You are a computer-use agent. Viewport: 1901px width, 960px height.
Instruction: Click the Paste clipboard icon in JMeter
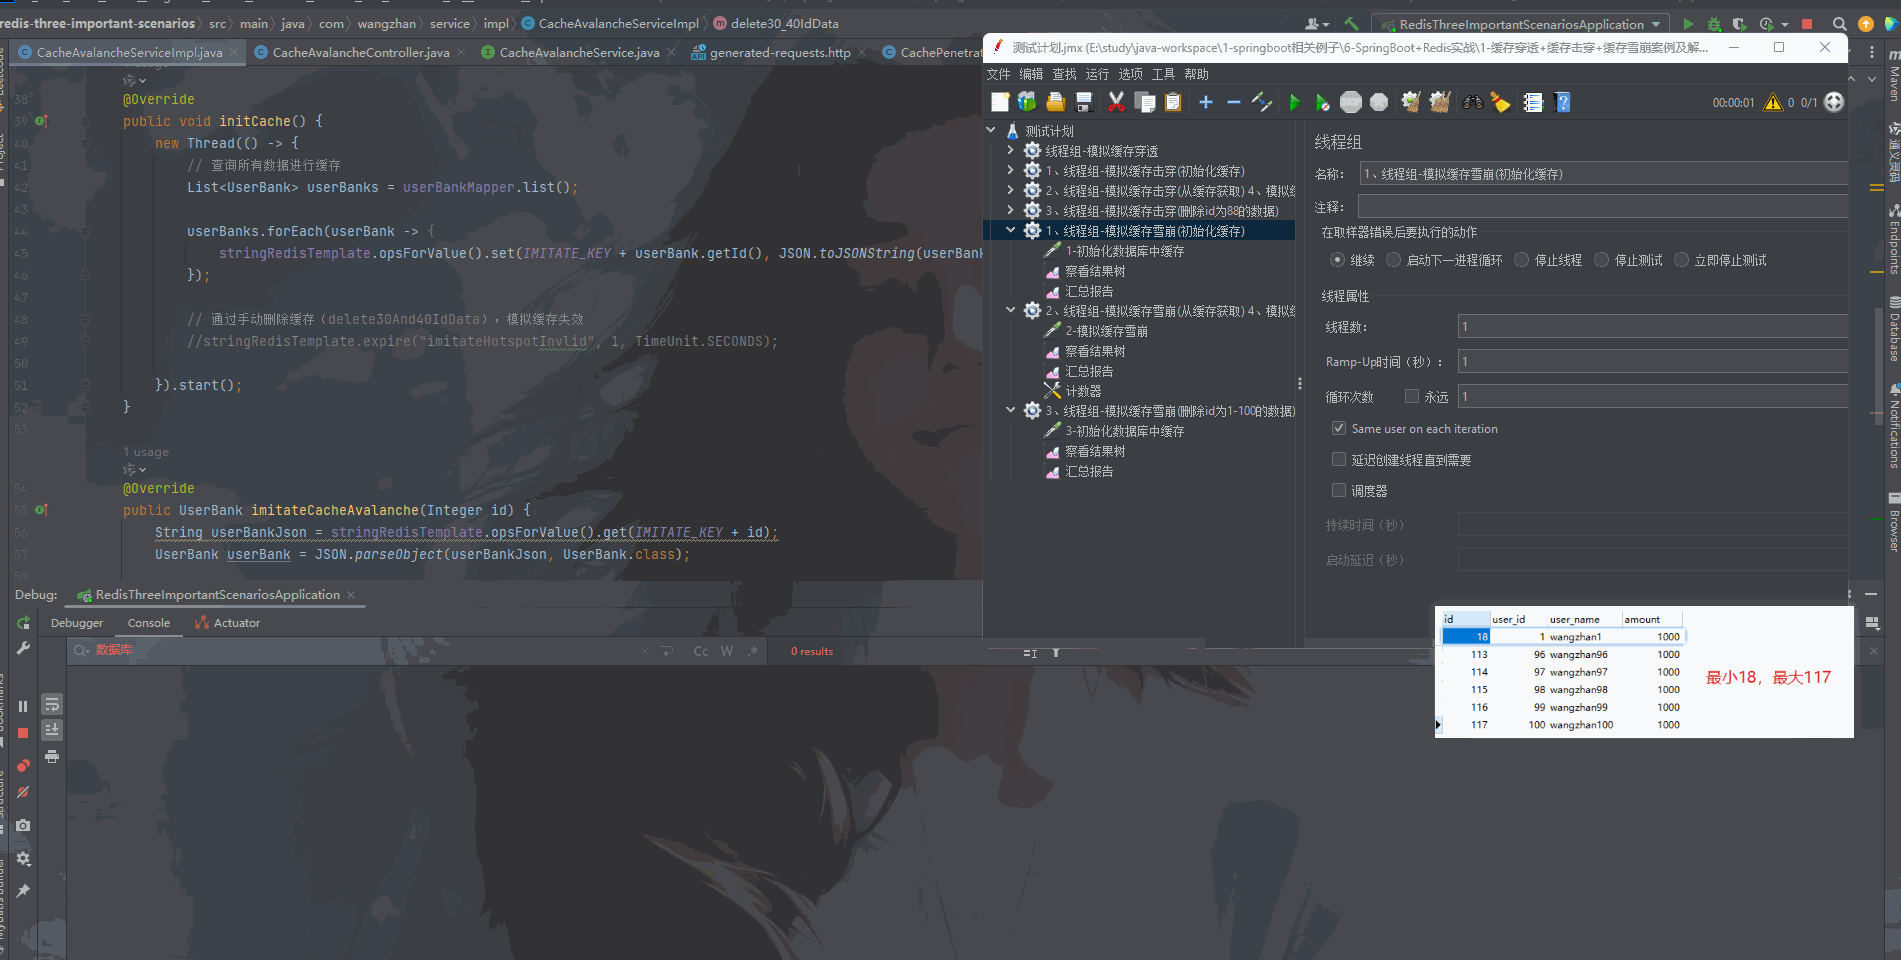pyautogui.click(x=1173, y=102)
